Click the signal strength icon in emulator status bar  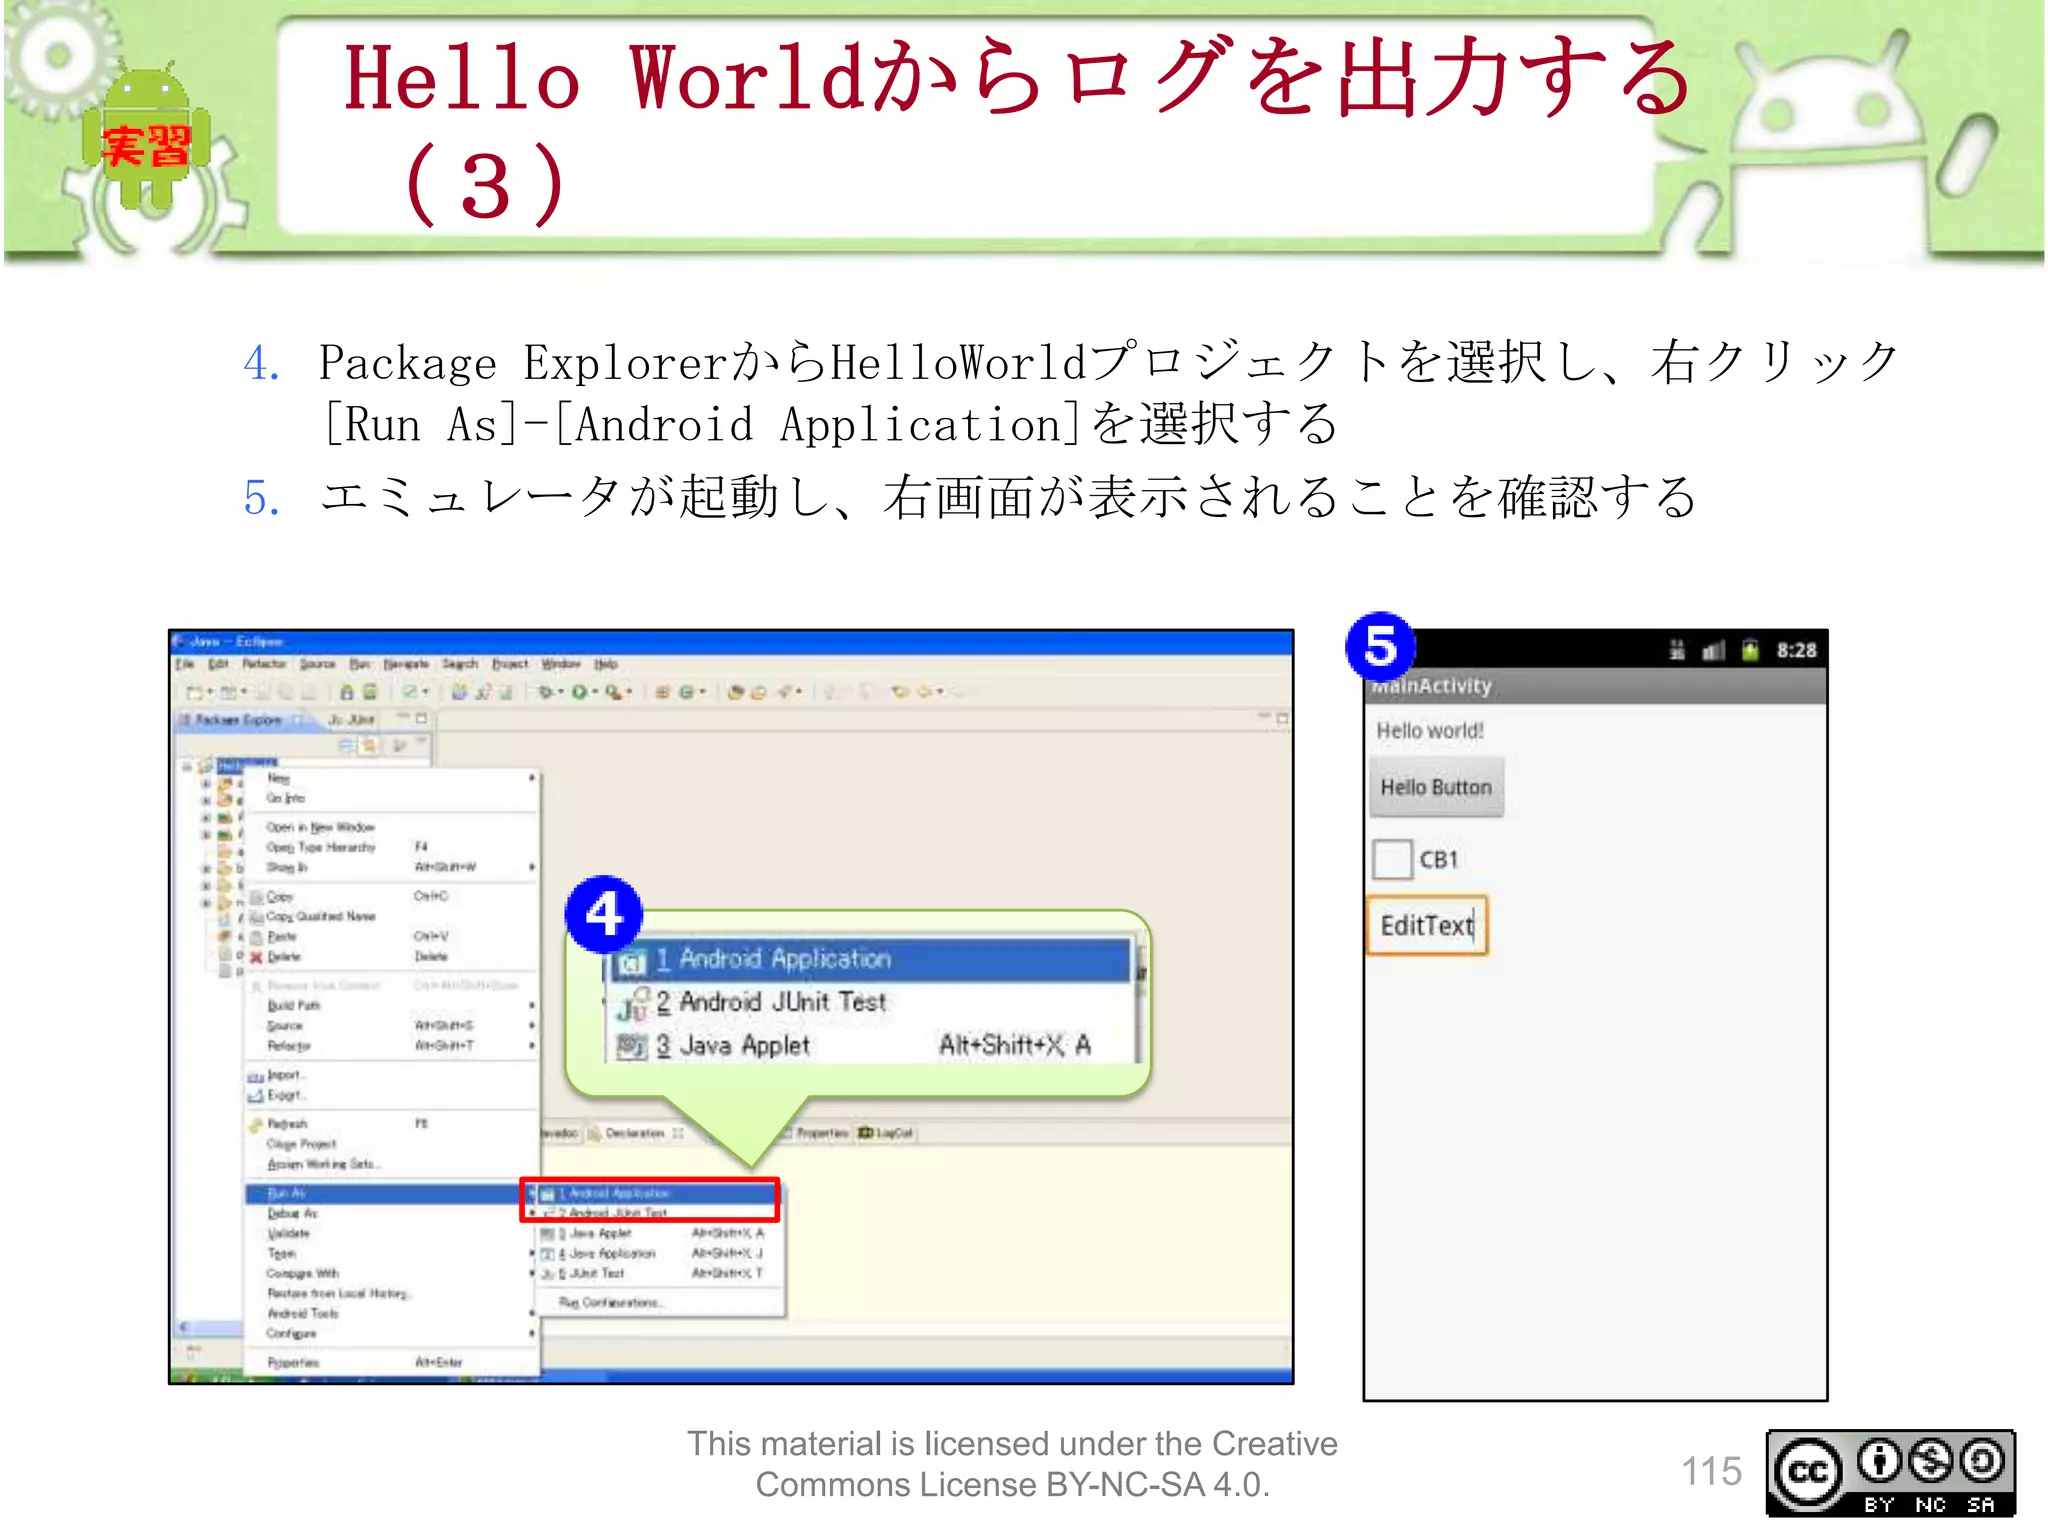pyautogui.click(x=1714, y=651)
